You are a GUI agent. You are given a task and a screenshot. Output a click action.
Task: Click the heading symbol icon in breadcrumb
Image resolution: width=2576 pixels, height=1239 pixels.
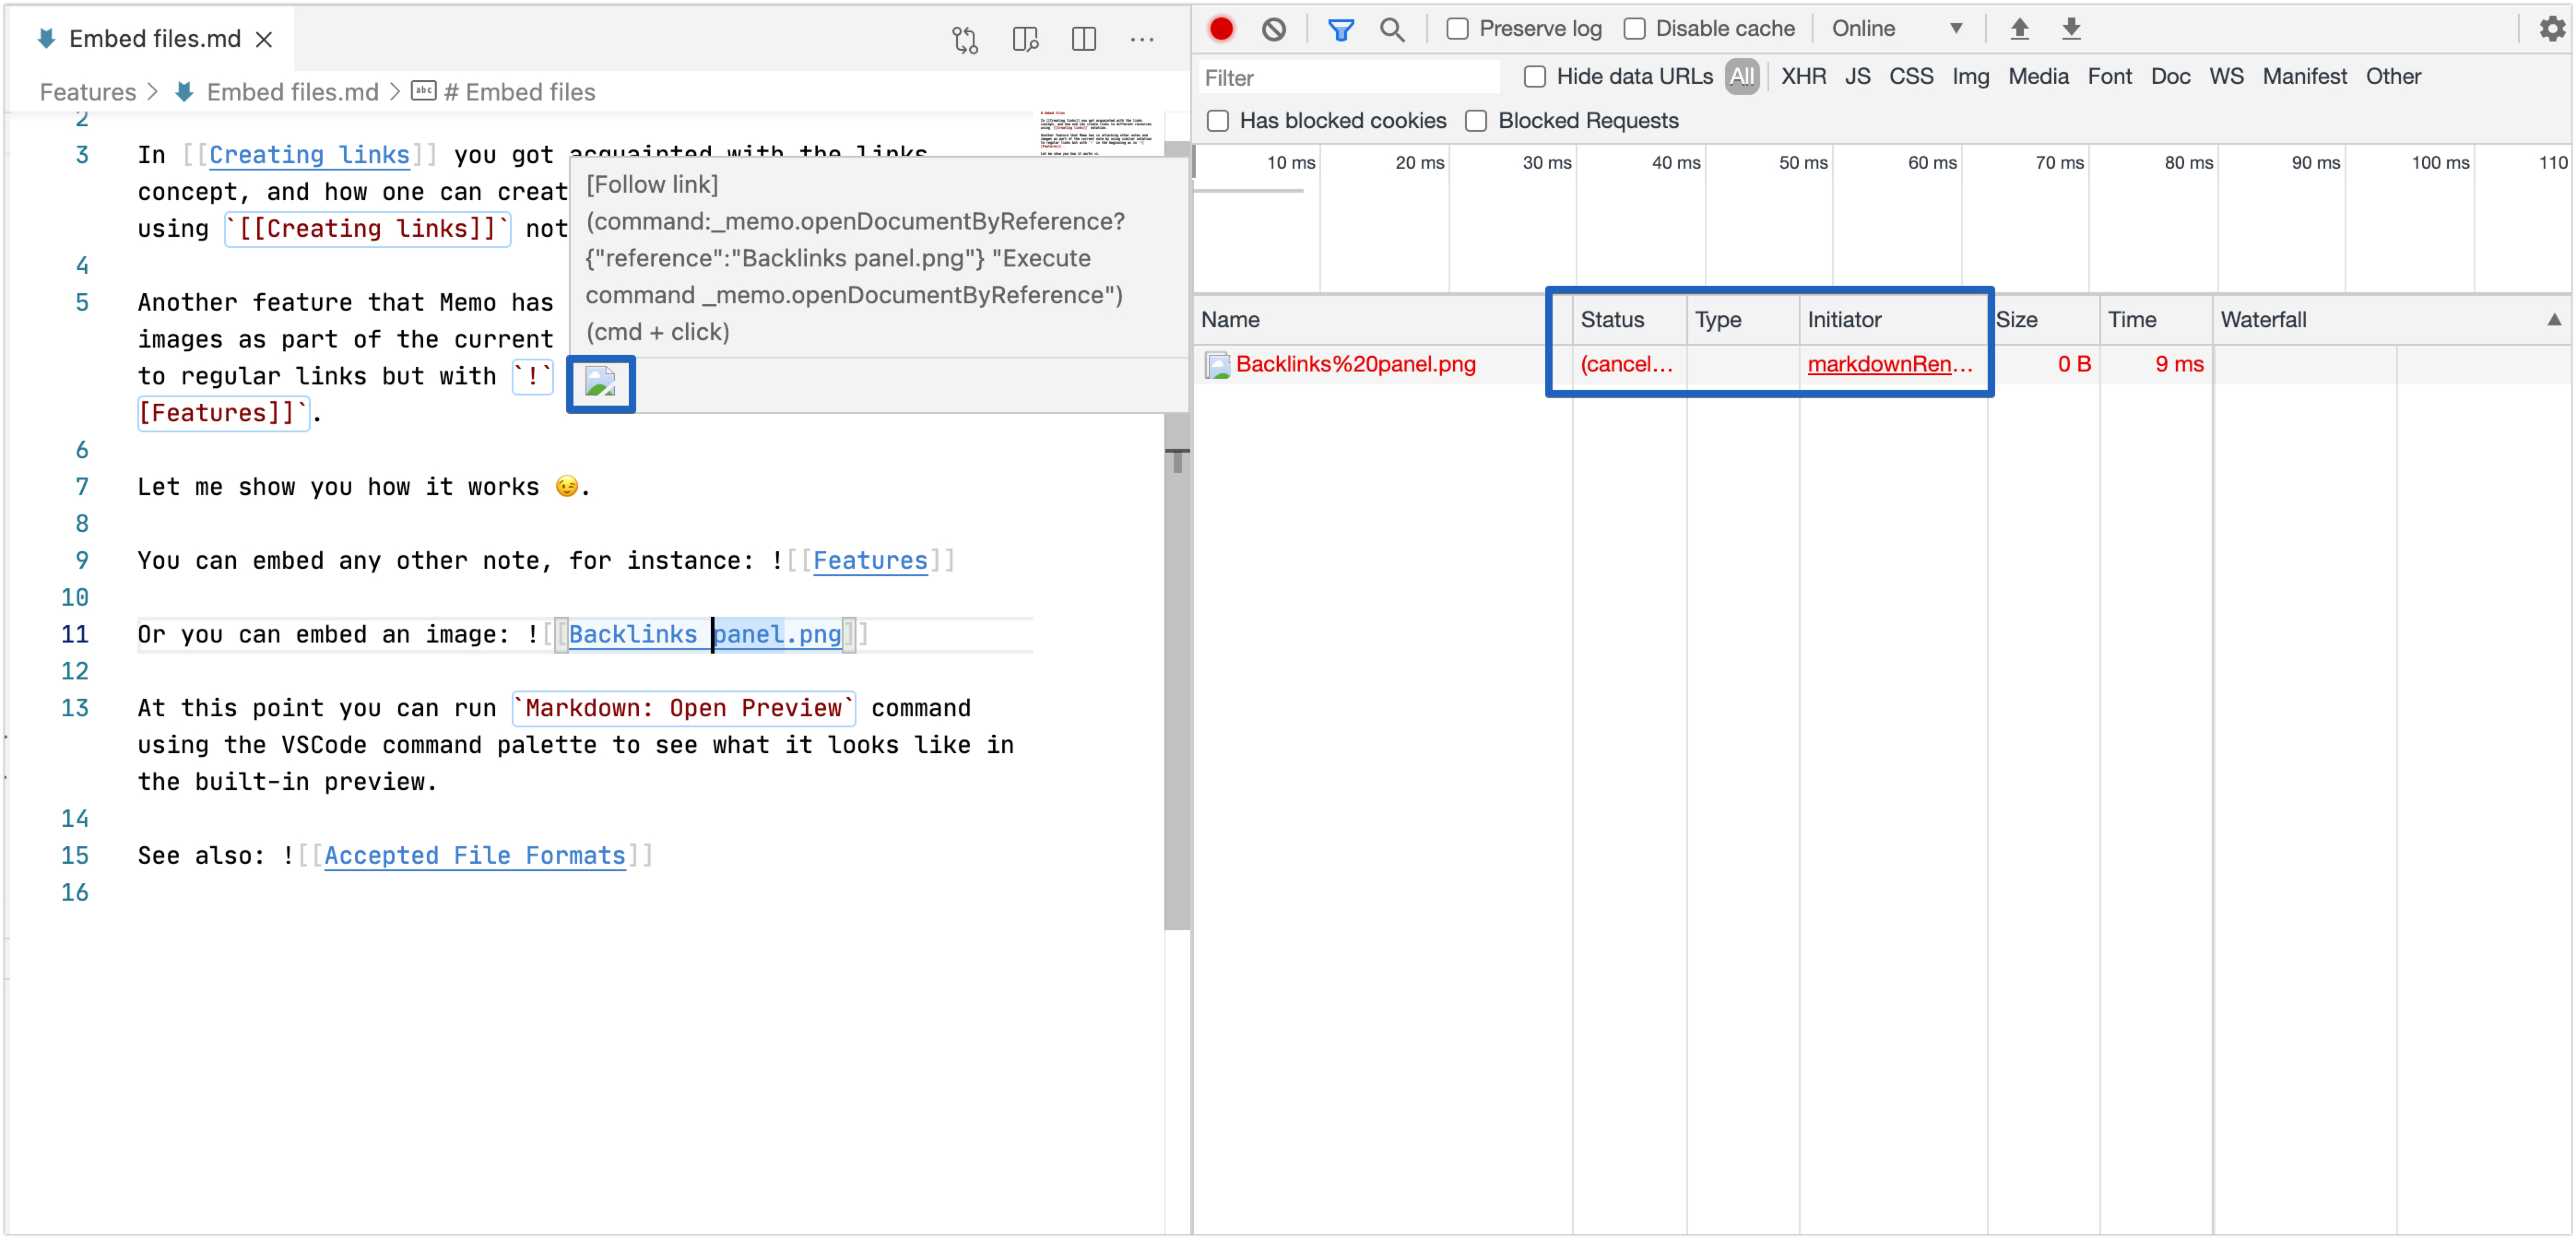coord(424,91)
